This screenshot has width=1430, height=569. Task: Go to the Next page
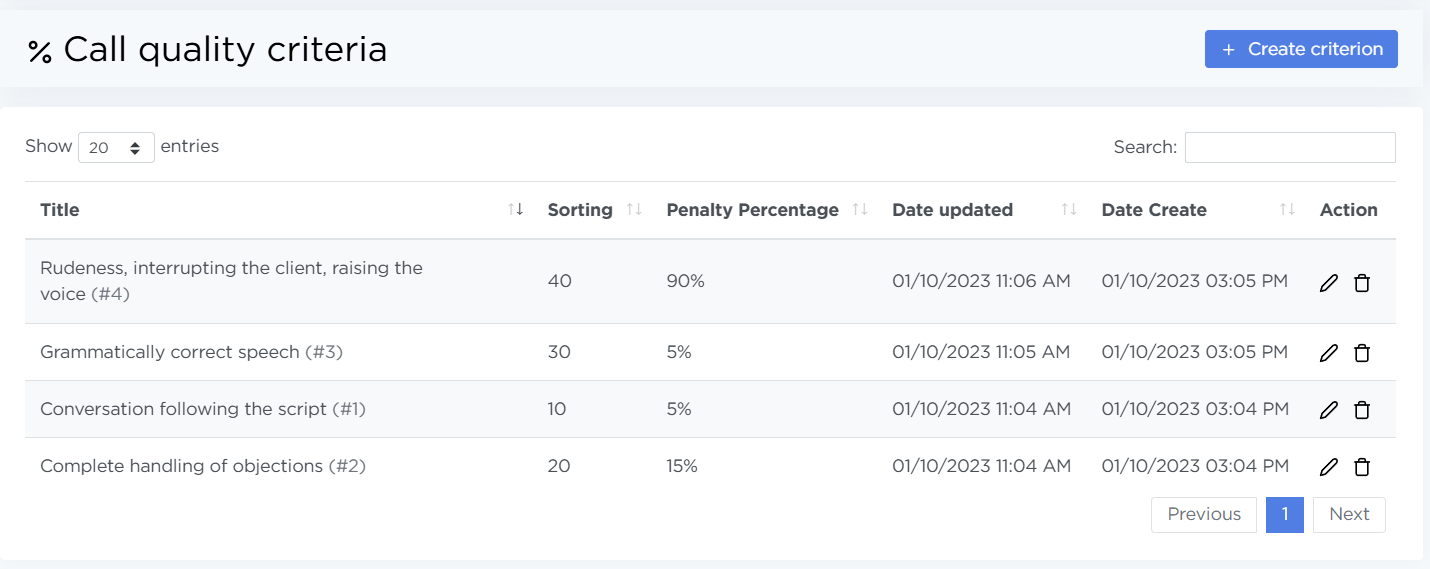click(1348, 514)
